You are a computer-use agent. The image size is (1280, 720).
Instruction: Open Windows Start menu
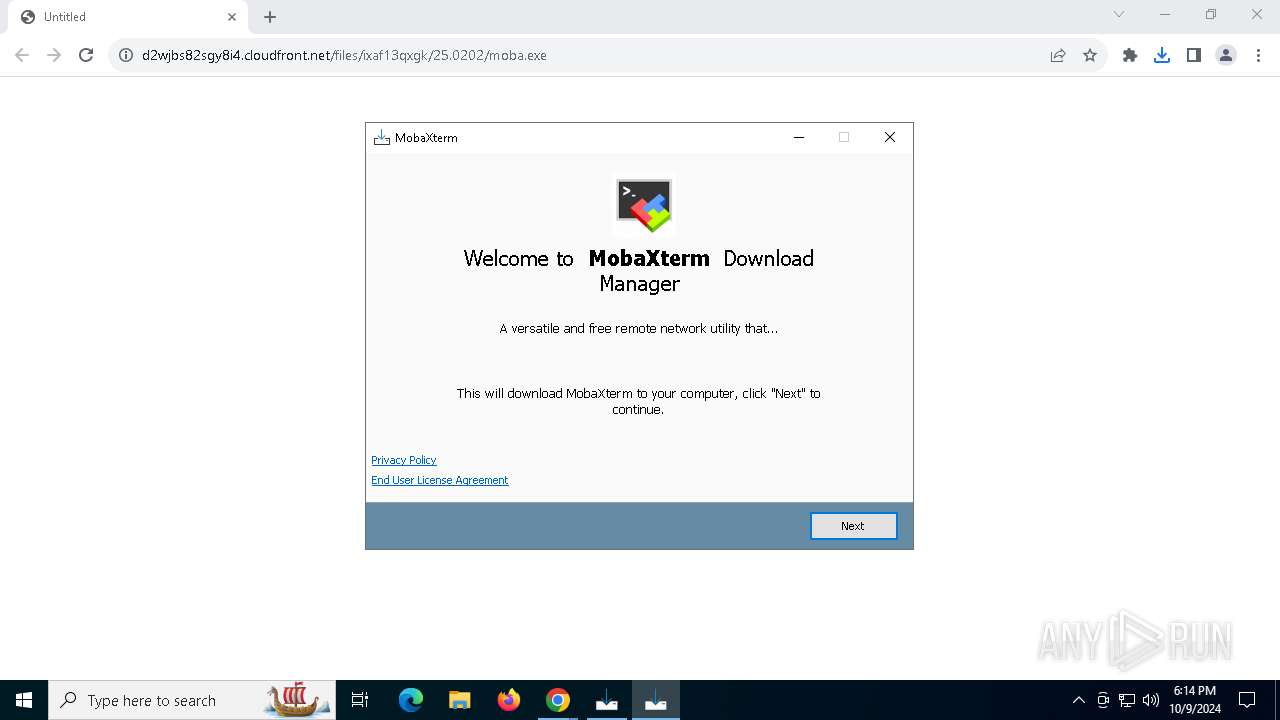pos(24,700)
